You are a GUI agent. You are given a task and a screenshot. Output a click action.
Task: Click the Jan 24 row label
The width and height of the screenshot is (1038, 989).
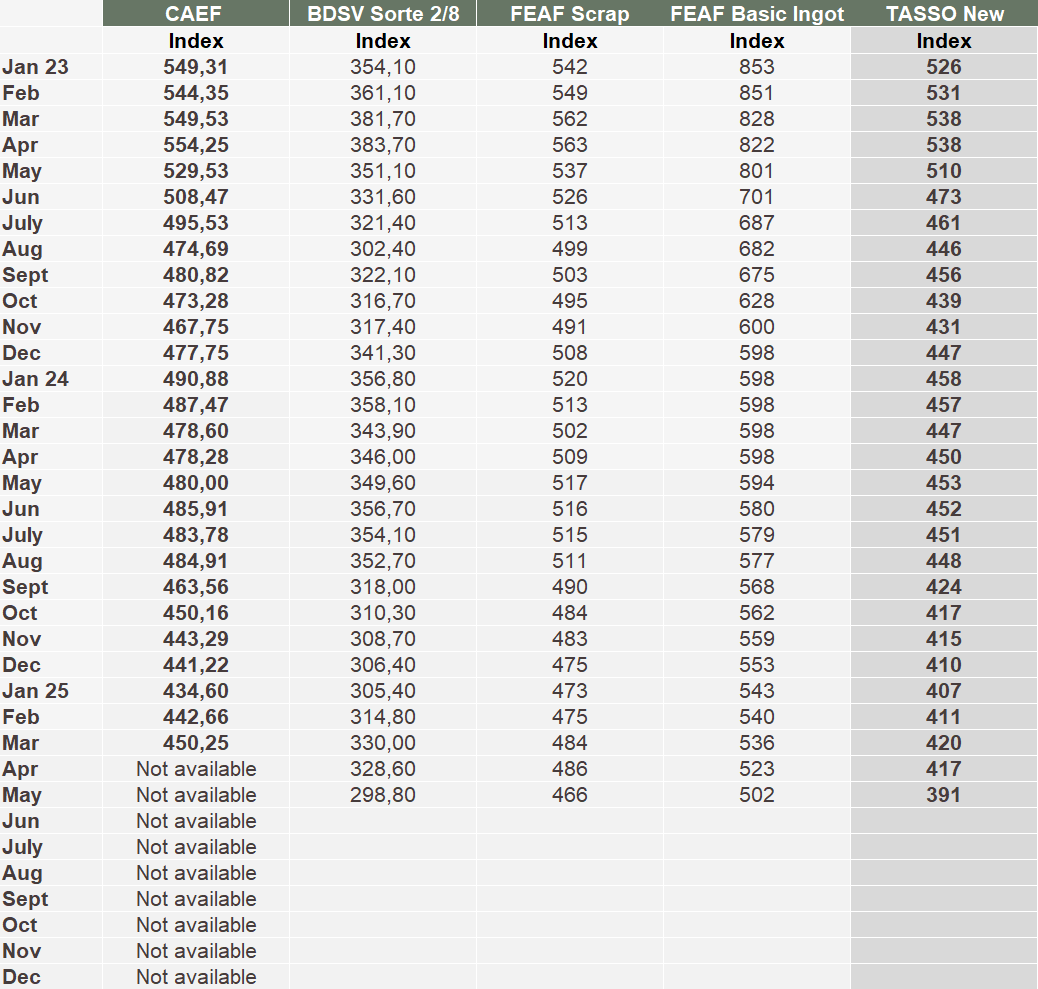(35, 379)
